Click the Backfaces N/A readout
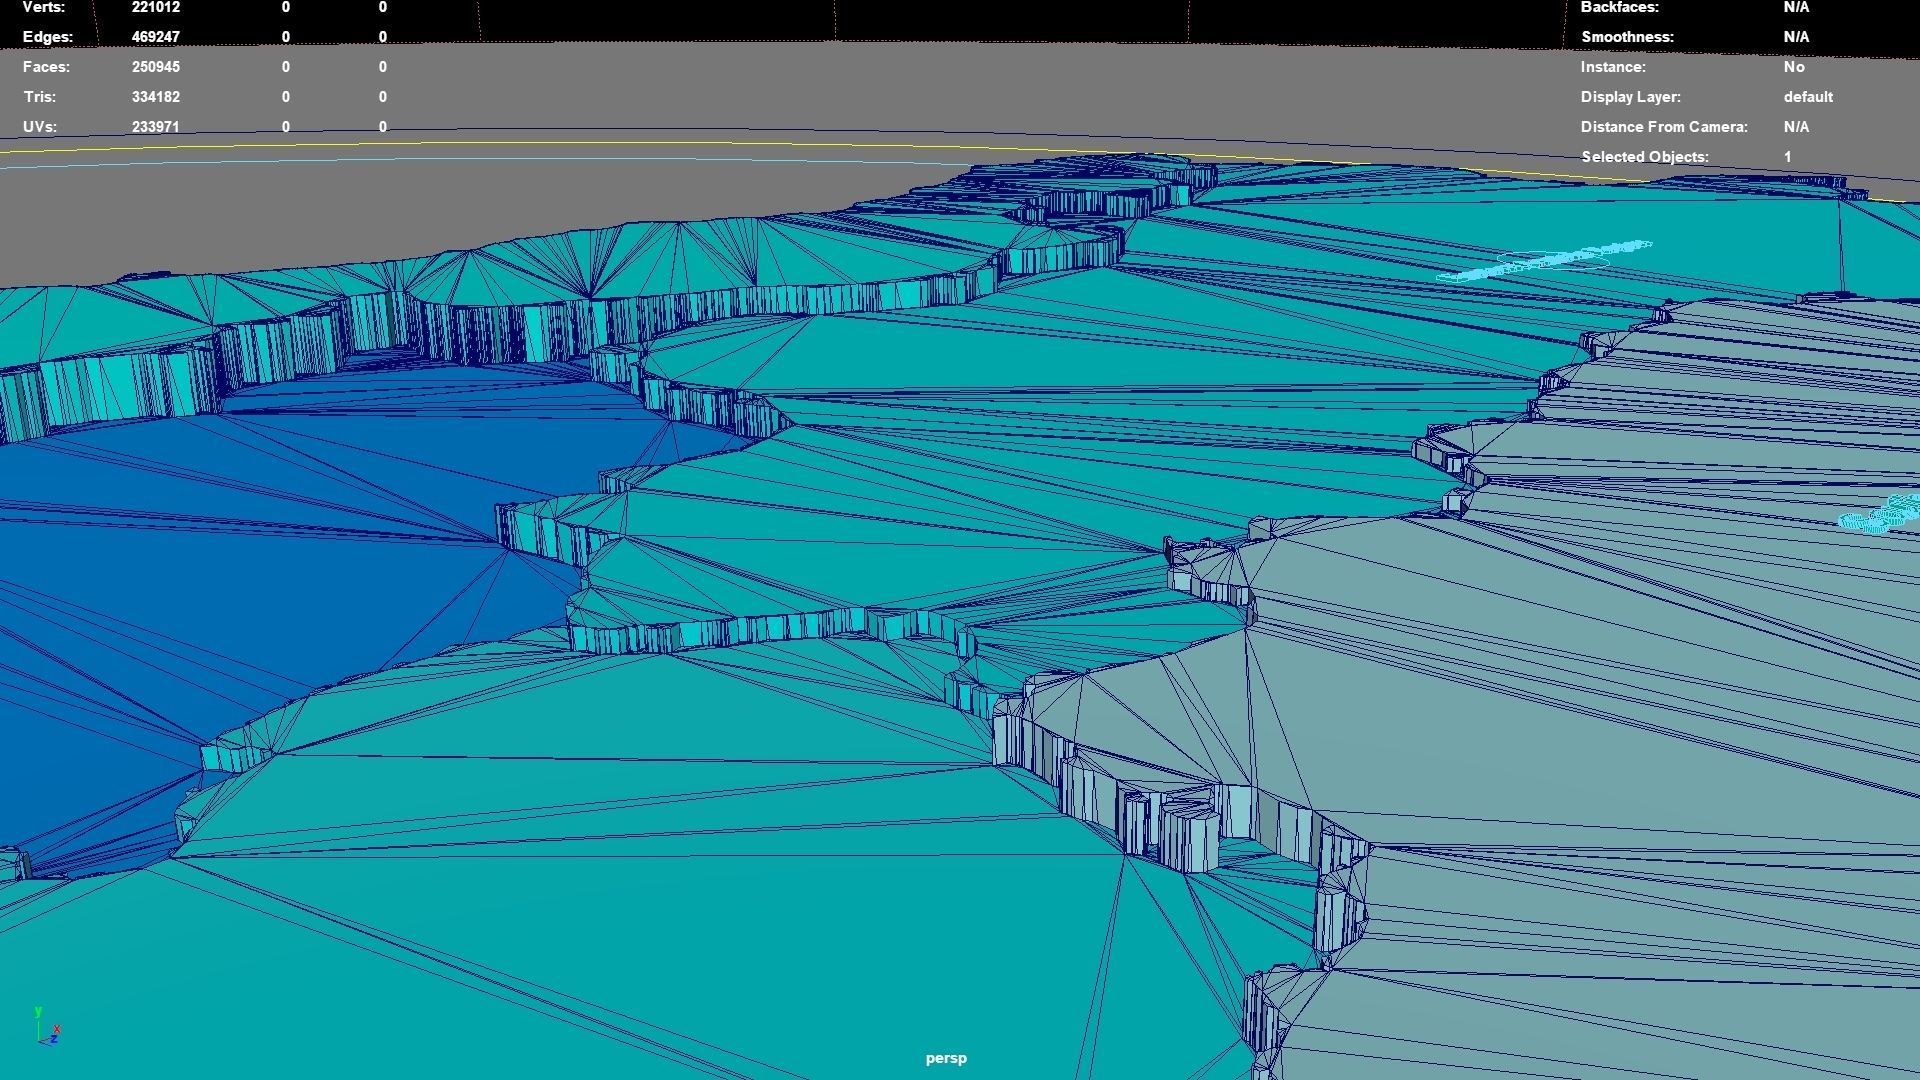Viewport: 1920px width, 1080px height. (1796, 7)
